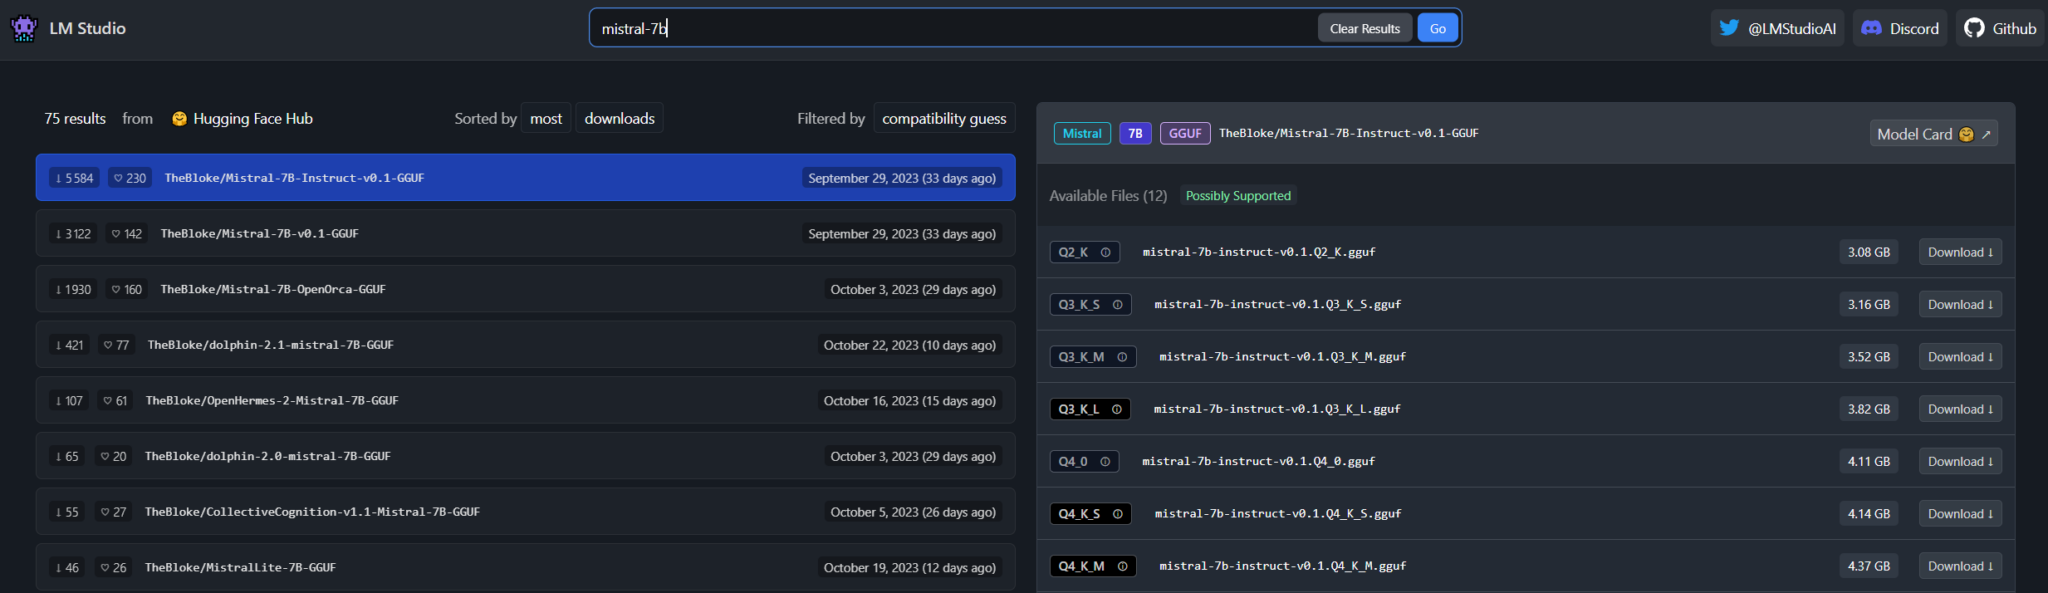This screenshot has width=2048, height=593.
Task: Download the Q3_K_S gguf file
Action: pos(1960,305)
